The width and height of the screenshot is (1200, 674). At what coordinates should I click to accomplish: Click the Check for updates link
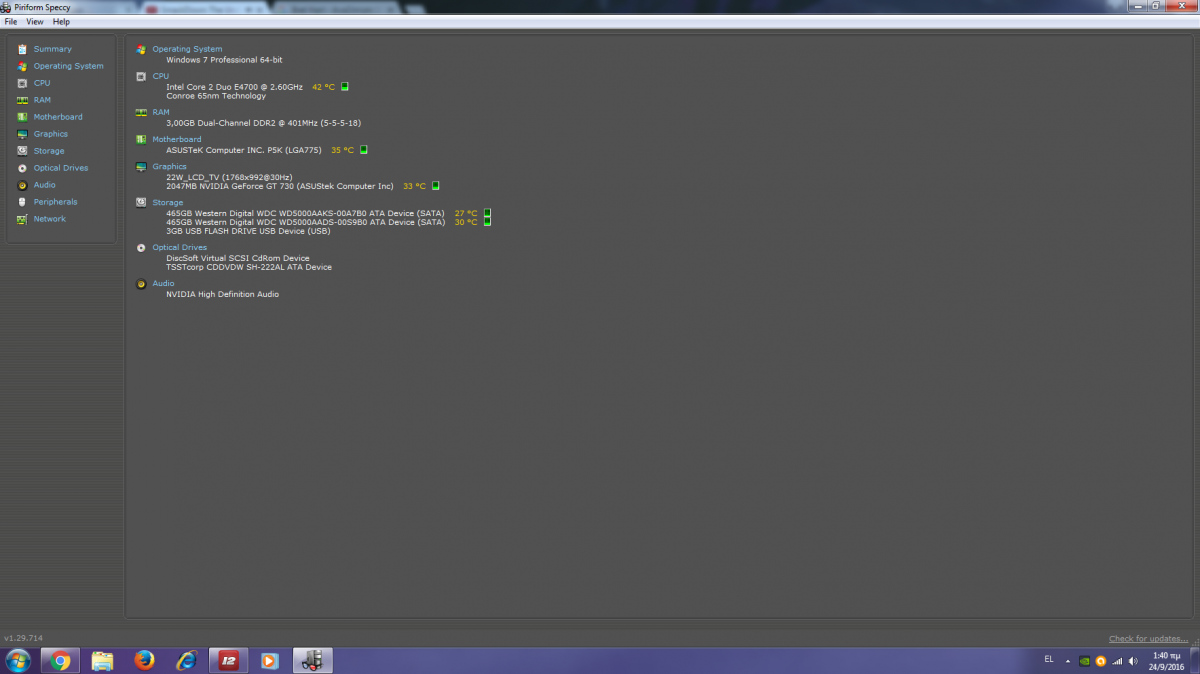tap(1148, 639)
